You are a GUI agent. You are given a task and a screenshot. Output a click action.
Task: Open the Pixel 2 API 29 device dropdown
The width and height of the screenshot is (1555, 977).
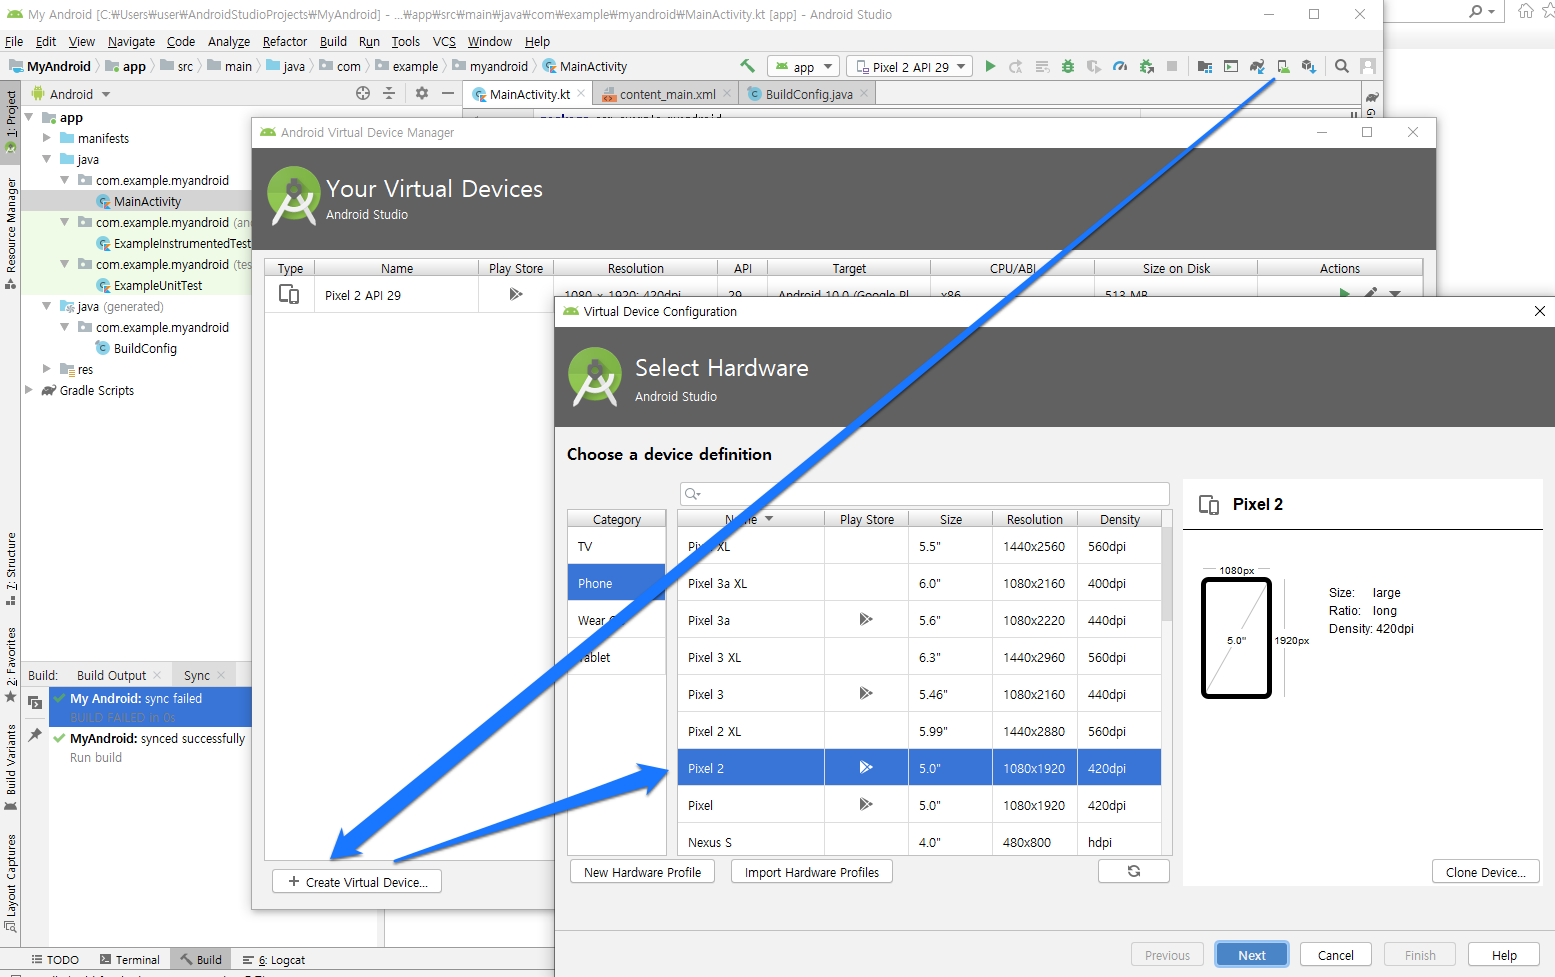[910, 67]
